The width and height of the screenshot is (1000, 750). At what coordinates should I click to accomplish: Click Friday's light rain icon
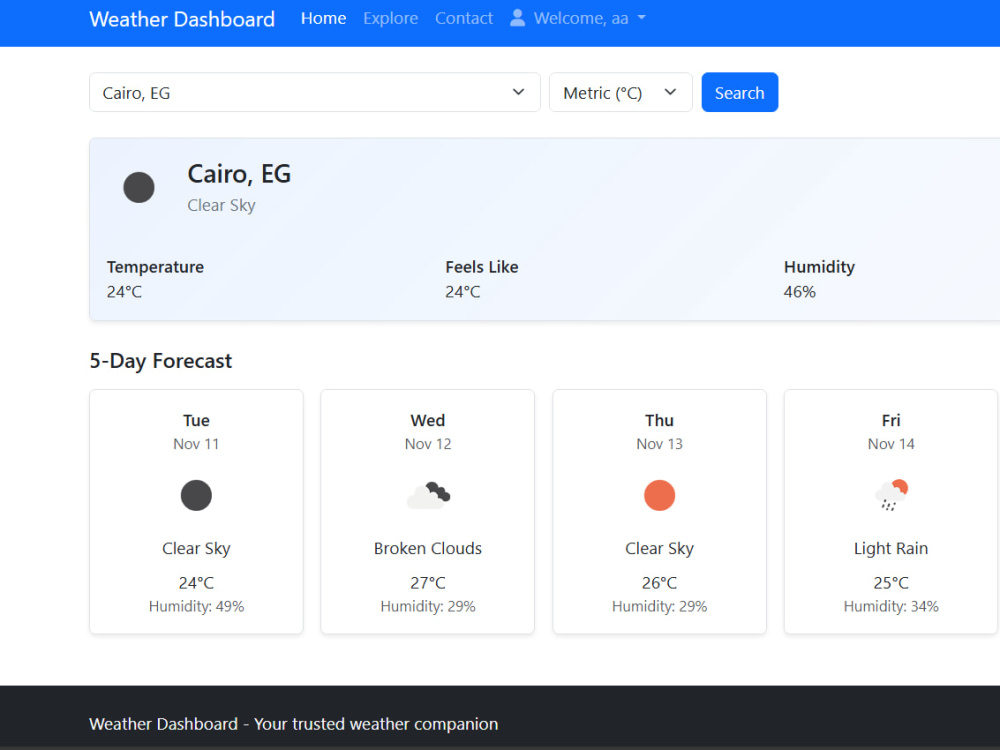(x=891, y=496)
